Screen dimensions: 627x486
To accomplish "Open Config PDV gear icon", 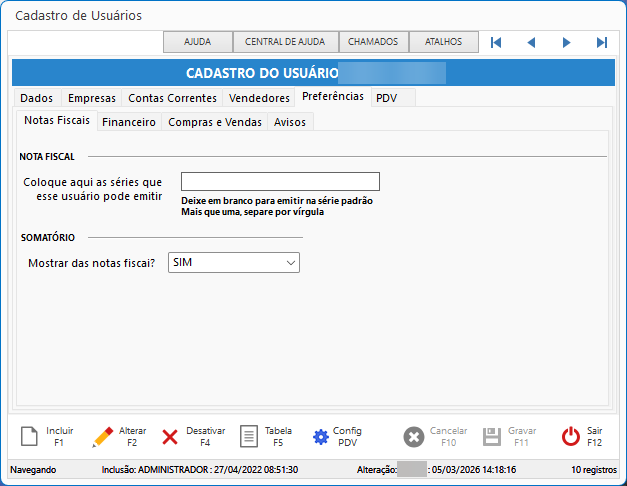I will 321,437.
